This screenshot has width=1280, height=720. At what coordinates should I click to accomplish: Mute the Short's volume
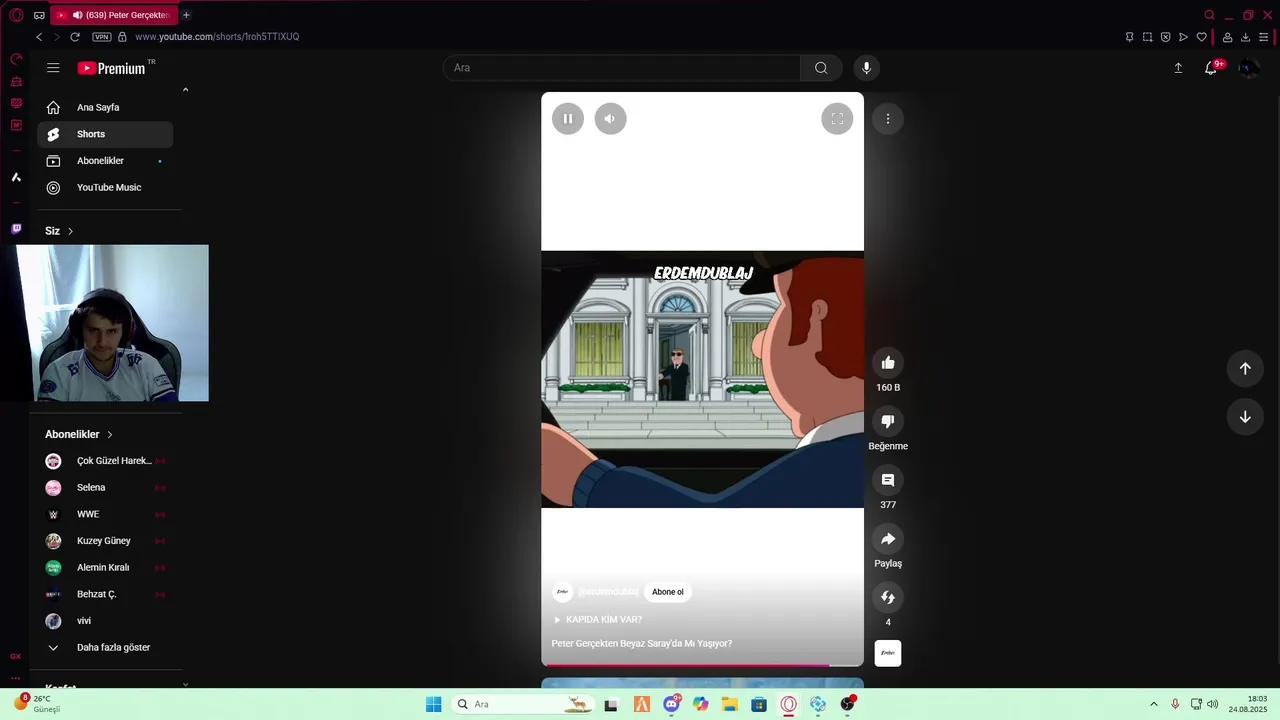pos(610,119)
